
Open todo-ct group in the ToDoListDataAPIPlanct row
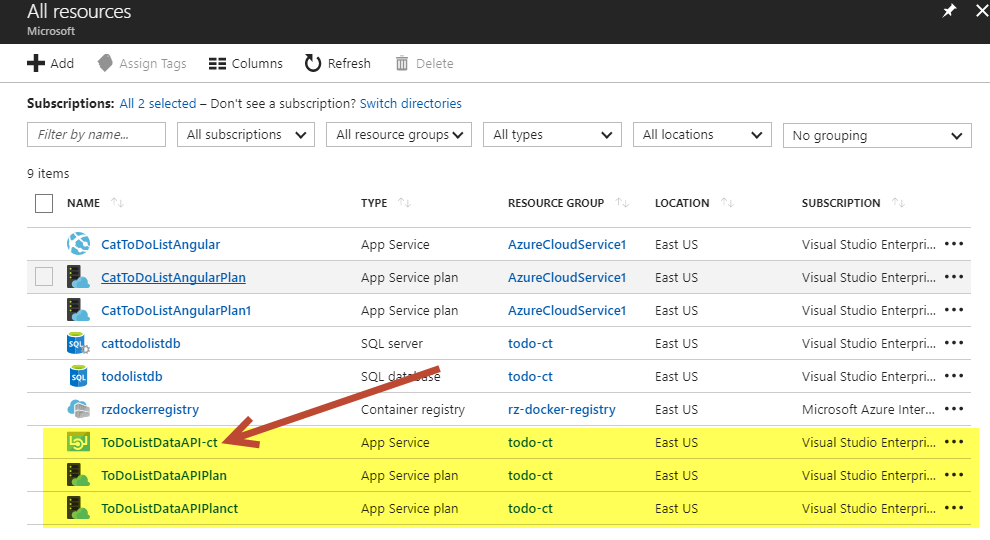[x=530, y=508]
